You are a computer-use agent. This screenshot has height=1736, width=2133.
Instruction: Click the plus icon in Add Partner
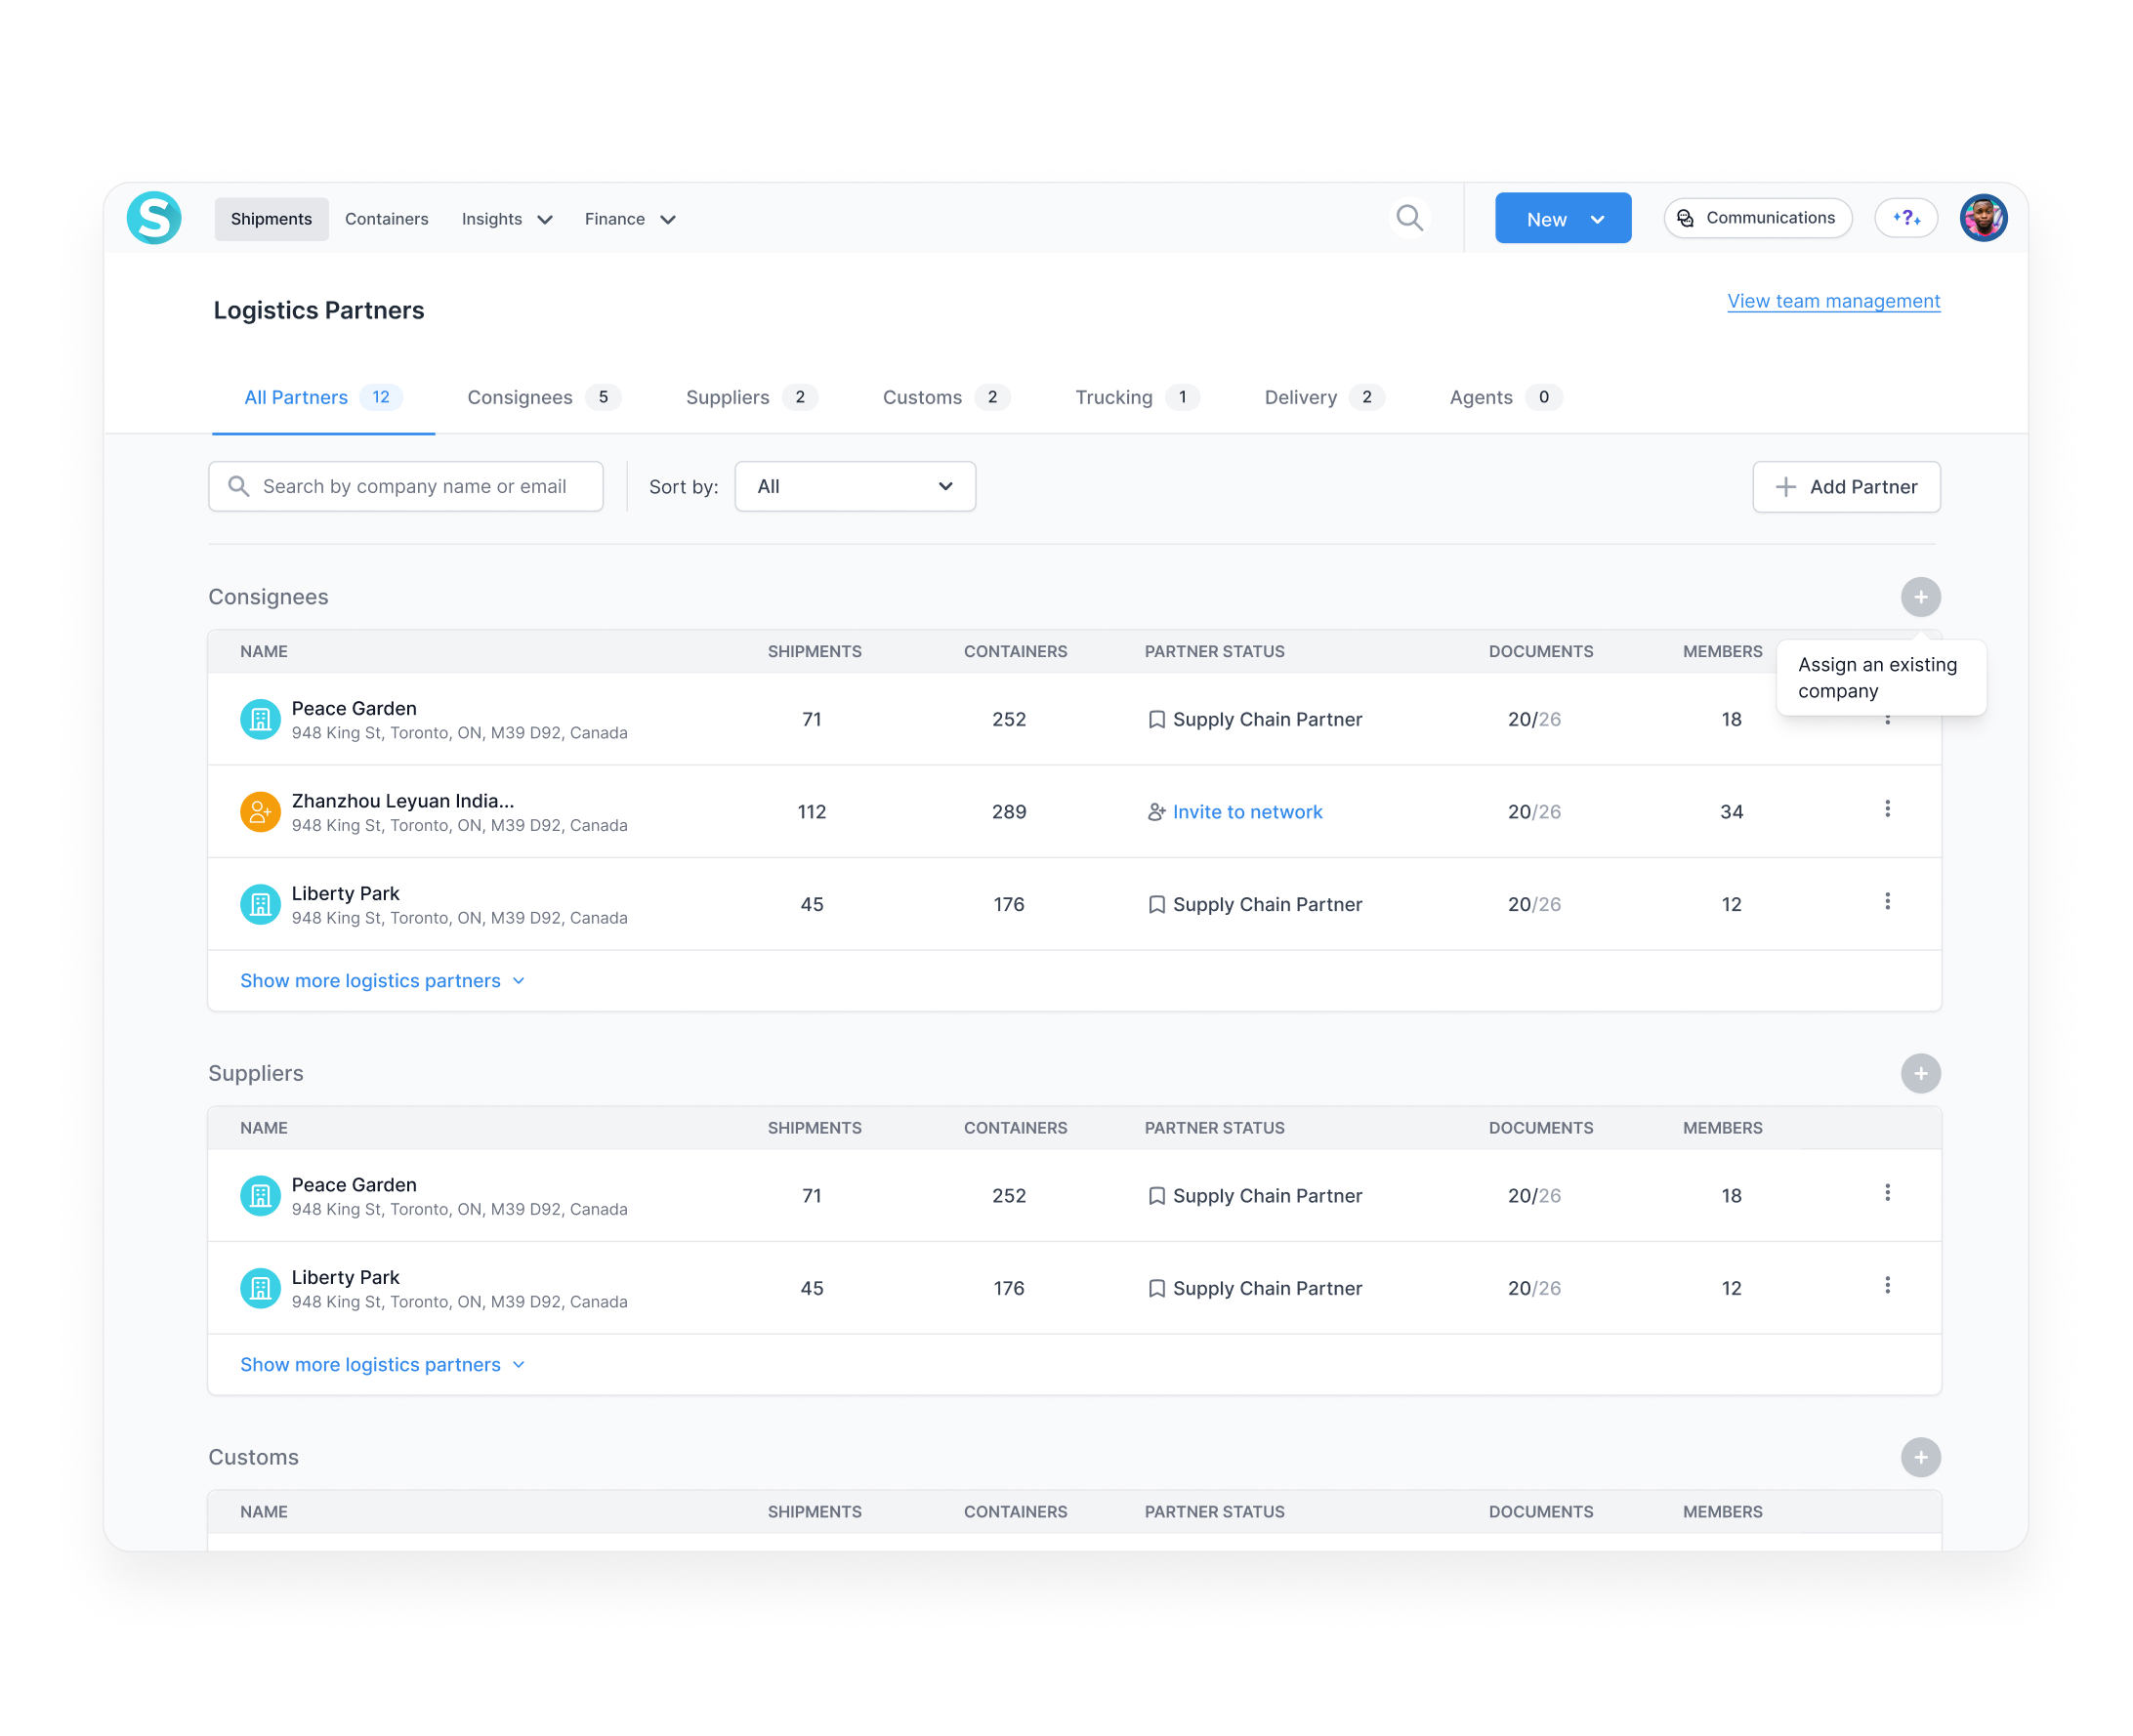[x=1785, y=487]
